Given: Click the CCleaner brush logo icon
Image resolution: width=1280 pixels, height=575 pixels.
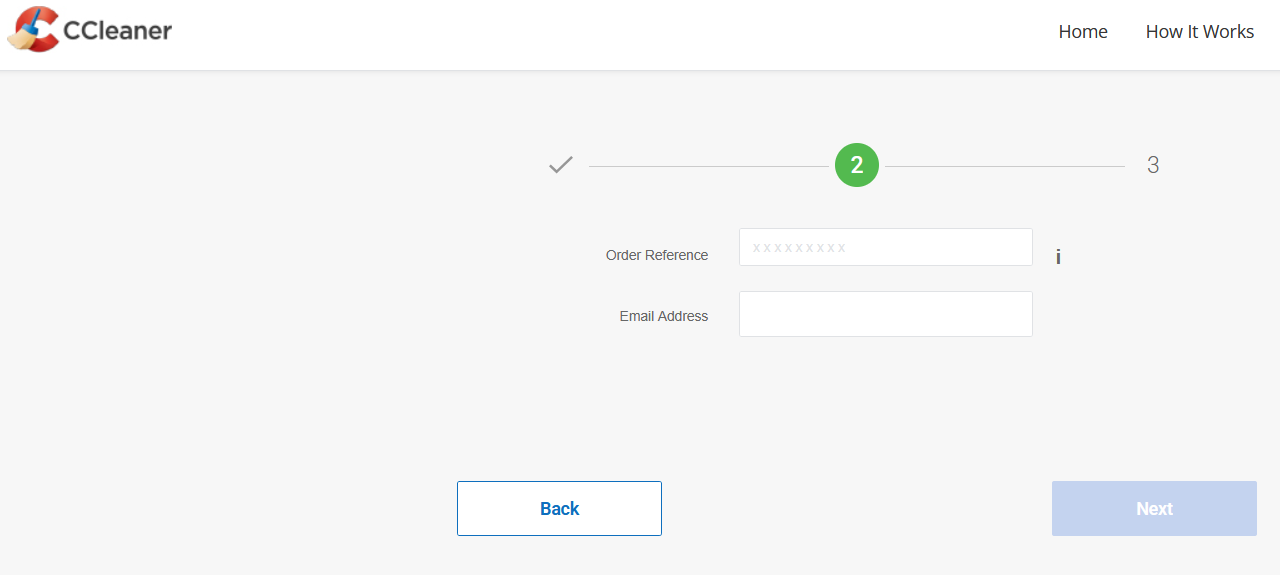Looking at the screenshot, I should coord(33,29).
